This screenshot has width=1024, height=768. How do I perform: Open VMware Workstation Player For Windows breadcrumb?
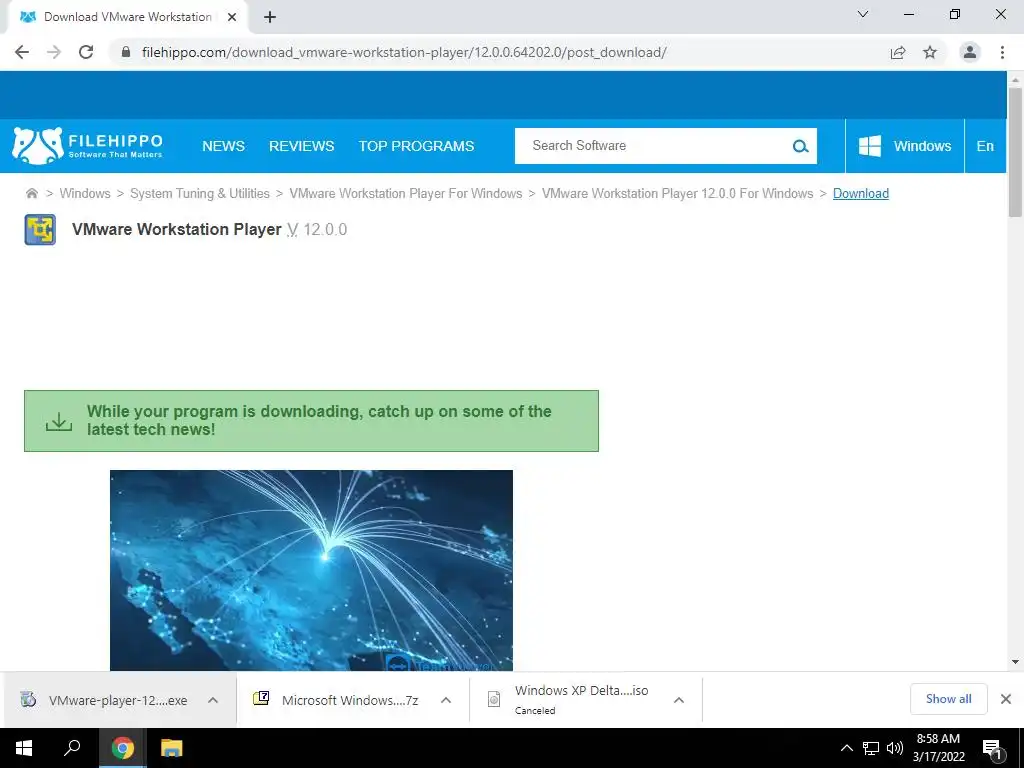[406, 193]
